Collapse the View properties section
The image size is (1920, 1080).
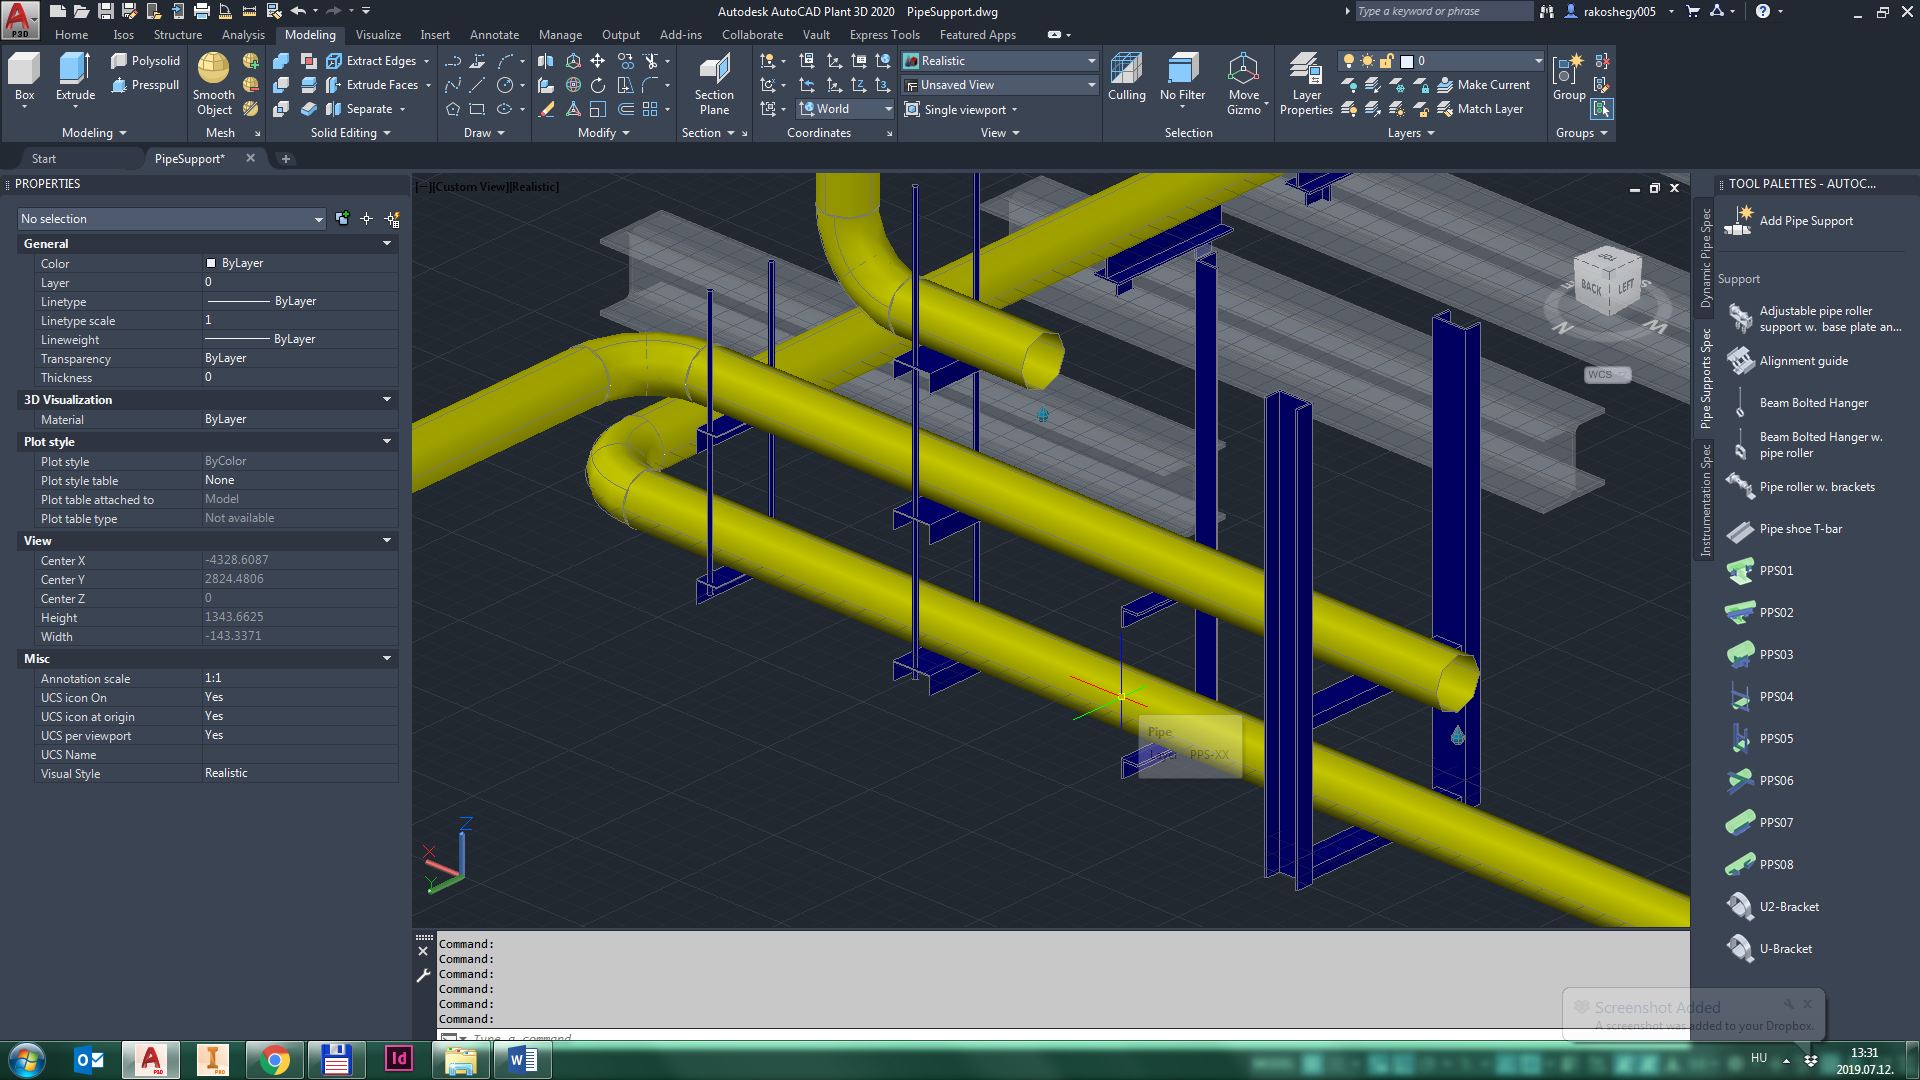click(387, 541)
